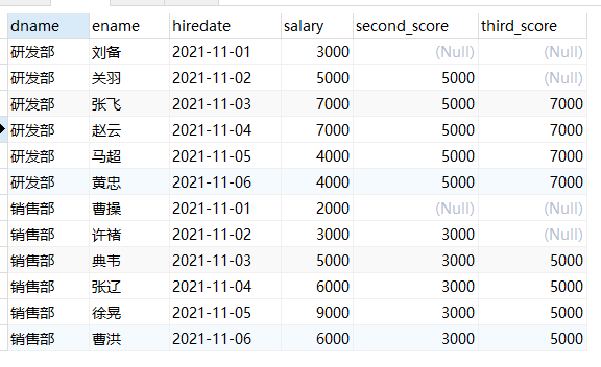Image resolution: width=601 pixels, height=367 pixels.
Task: Select the cell containing 关羽
Action: click(129, 78)
